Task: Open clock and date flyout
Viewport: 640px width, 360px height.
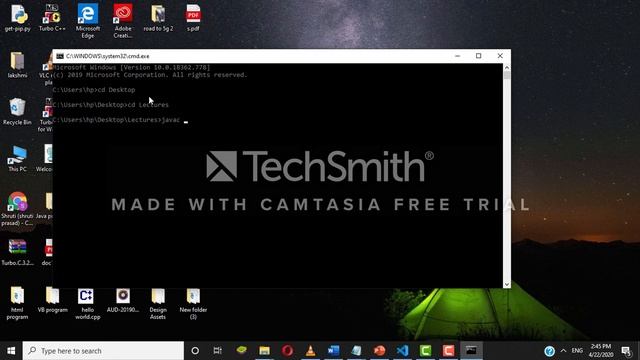Action: pos(601,351)
